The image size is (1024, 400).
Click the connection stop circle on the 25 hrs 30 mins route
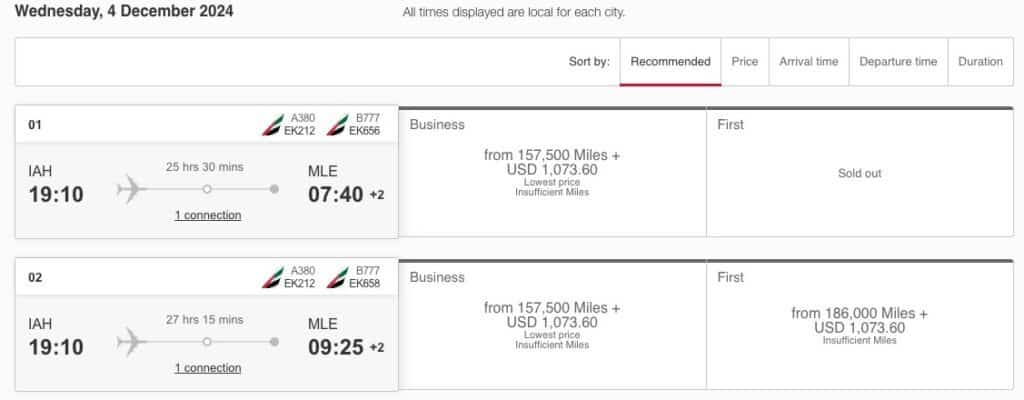207,189
